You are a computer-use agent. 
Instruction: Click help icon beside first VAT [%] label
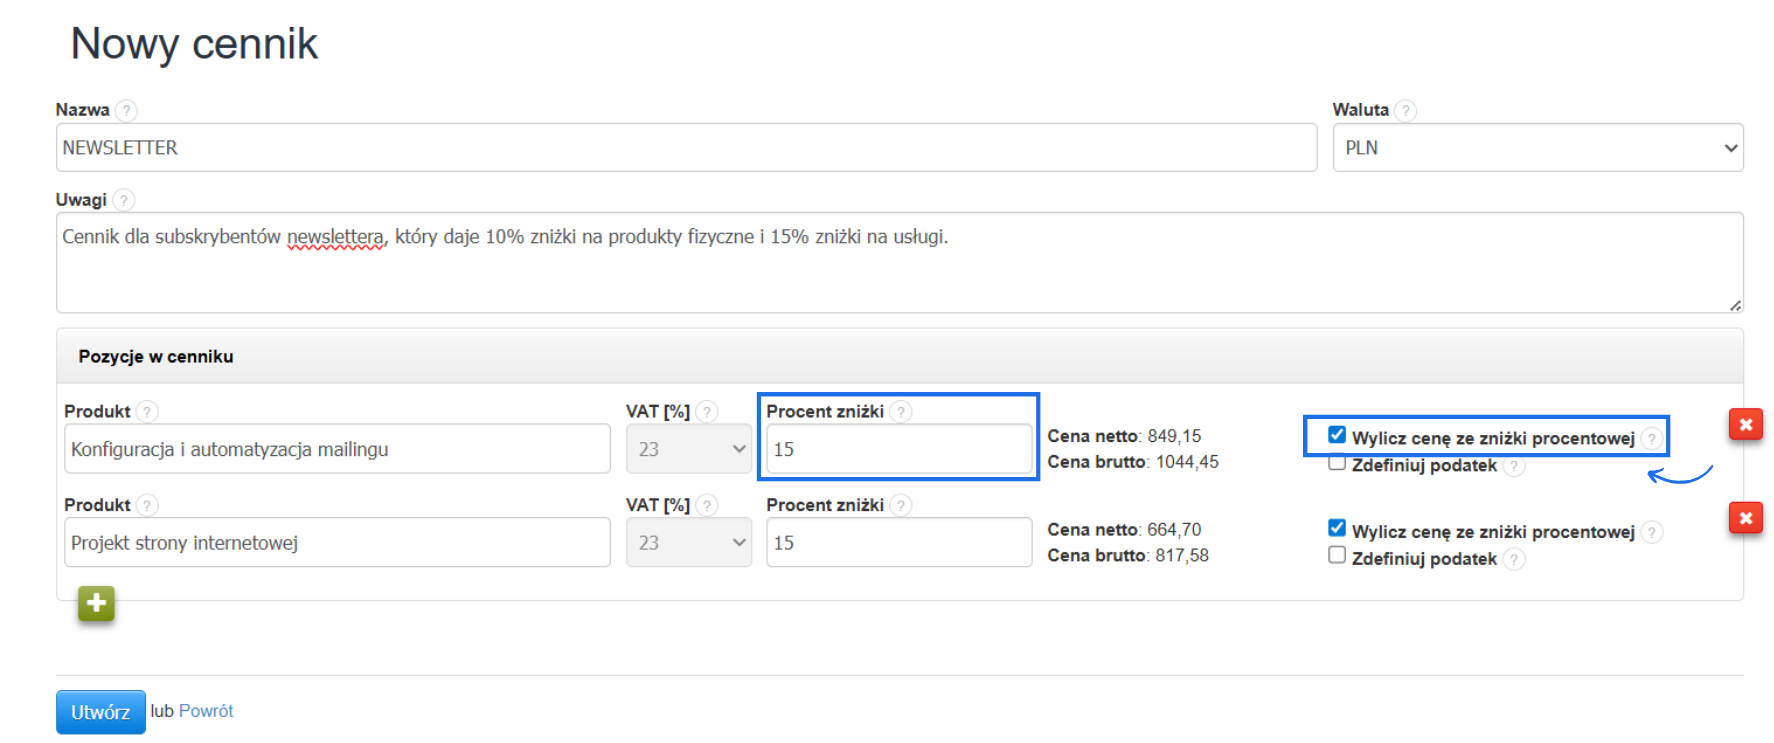pos(707,412)
